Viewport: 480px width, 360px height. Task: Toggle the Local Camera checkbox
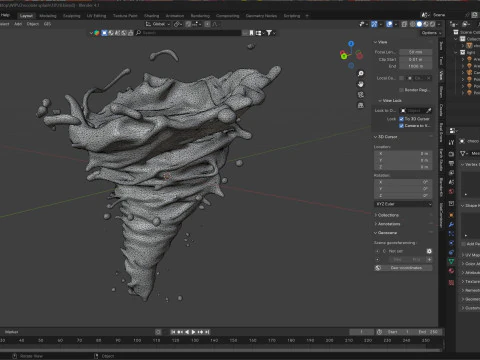[401, 78]
